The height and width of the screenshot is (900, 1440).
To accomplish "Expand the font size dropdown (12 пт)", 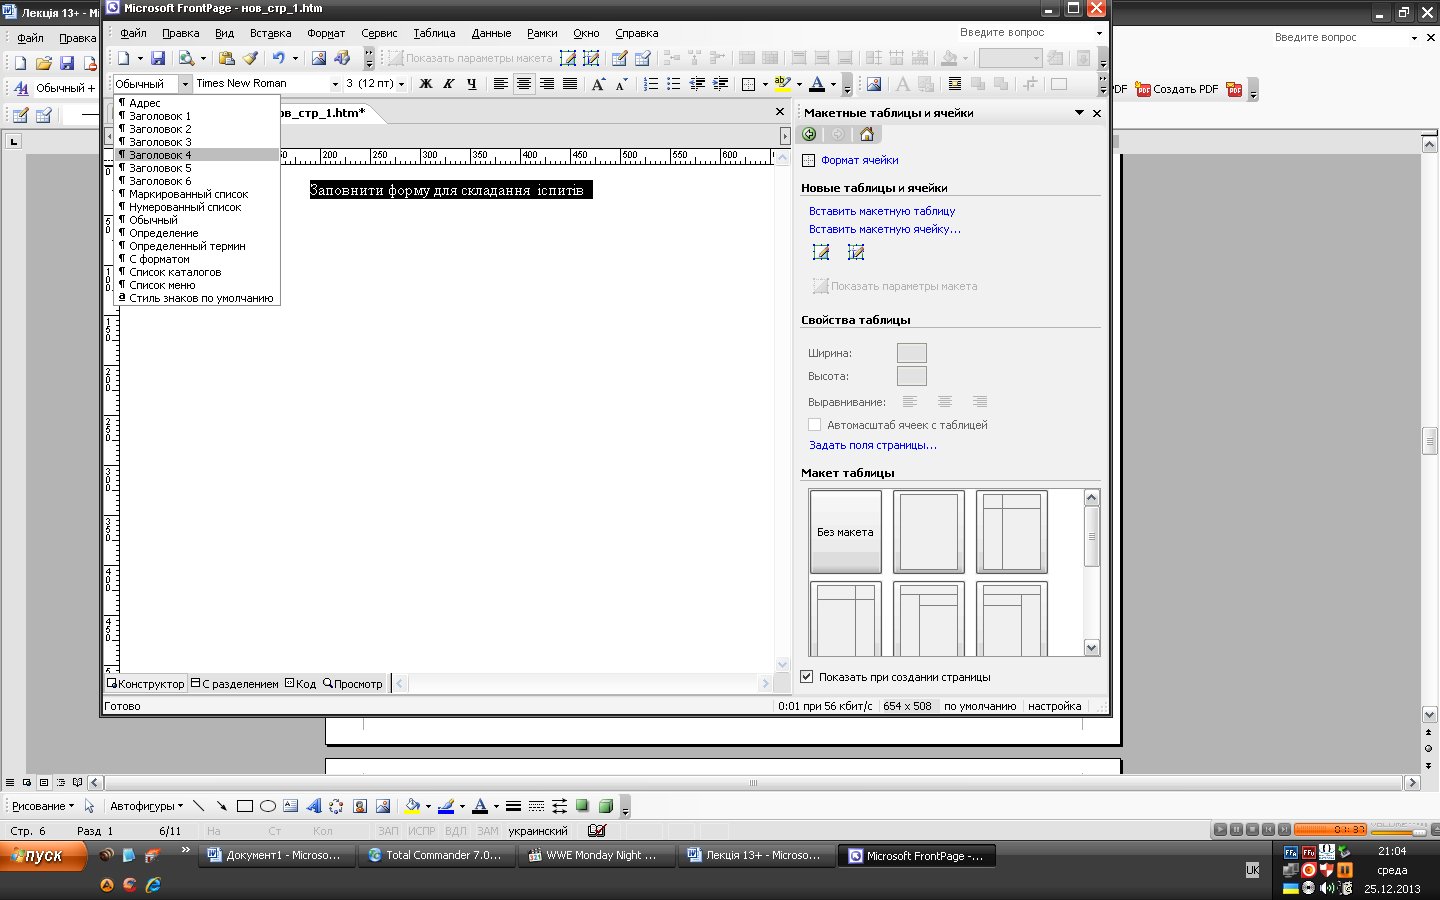I will click(x=401, y=84).
